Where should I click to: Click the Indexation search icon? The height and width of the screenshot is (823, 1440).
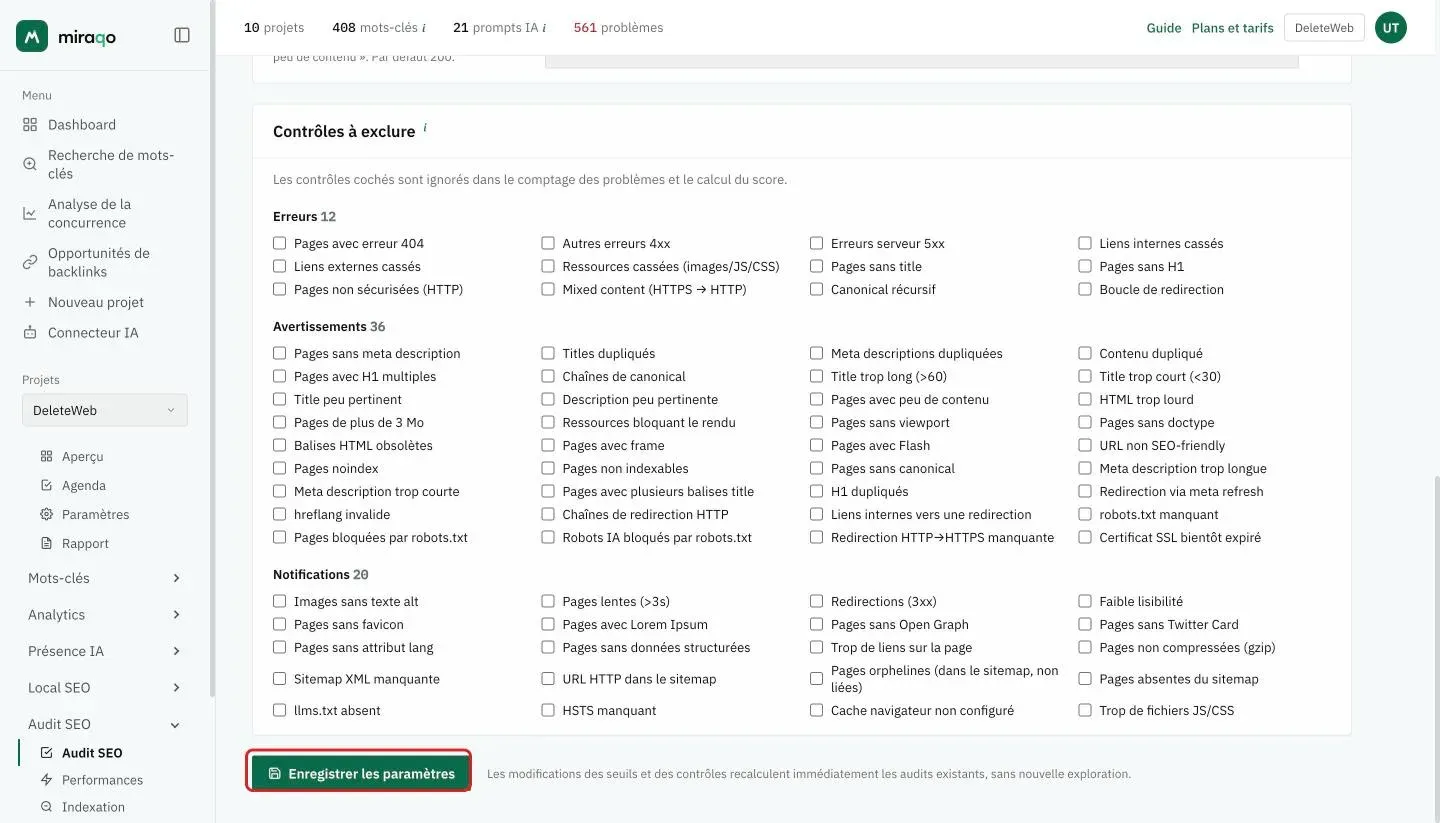coord(46,807)
